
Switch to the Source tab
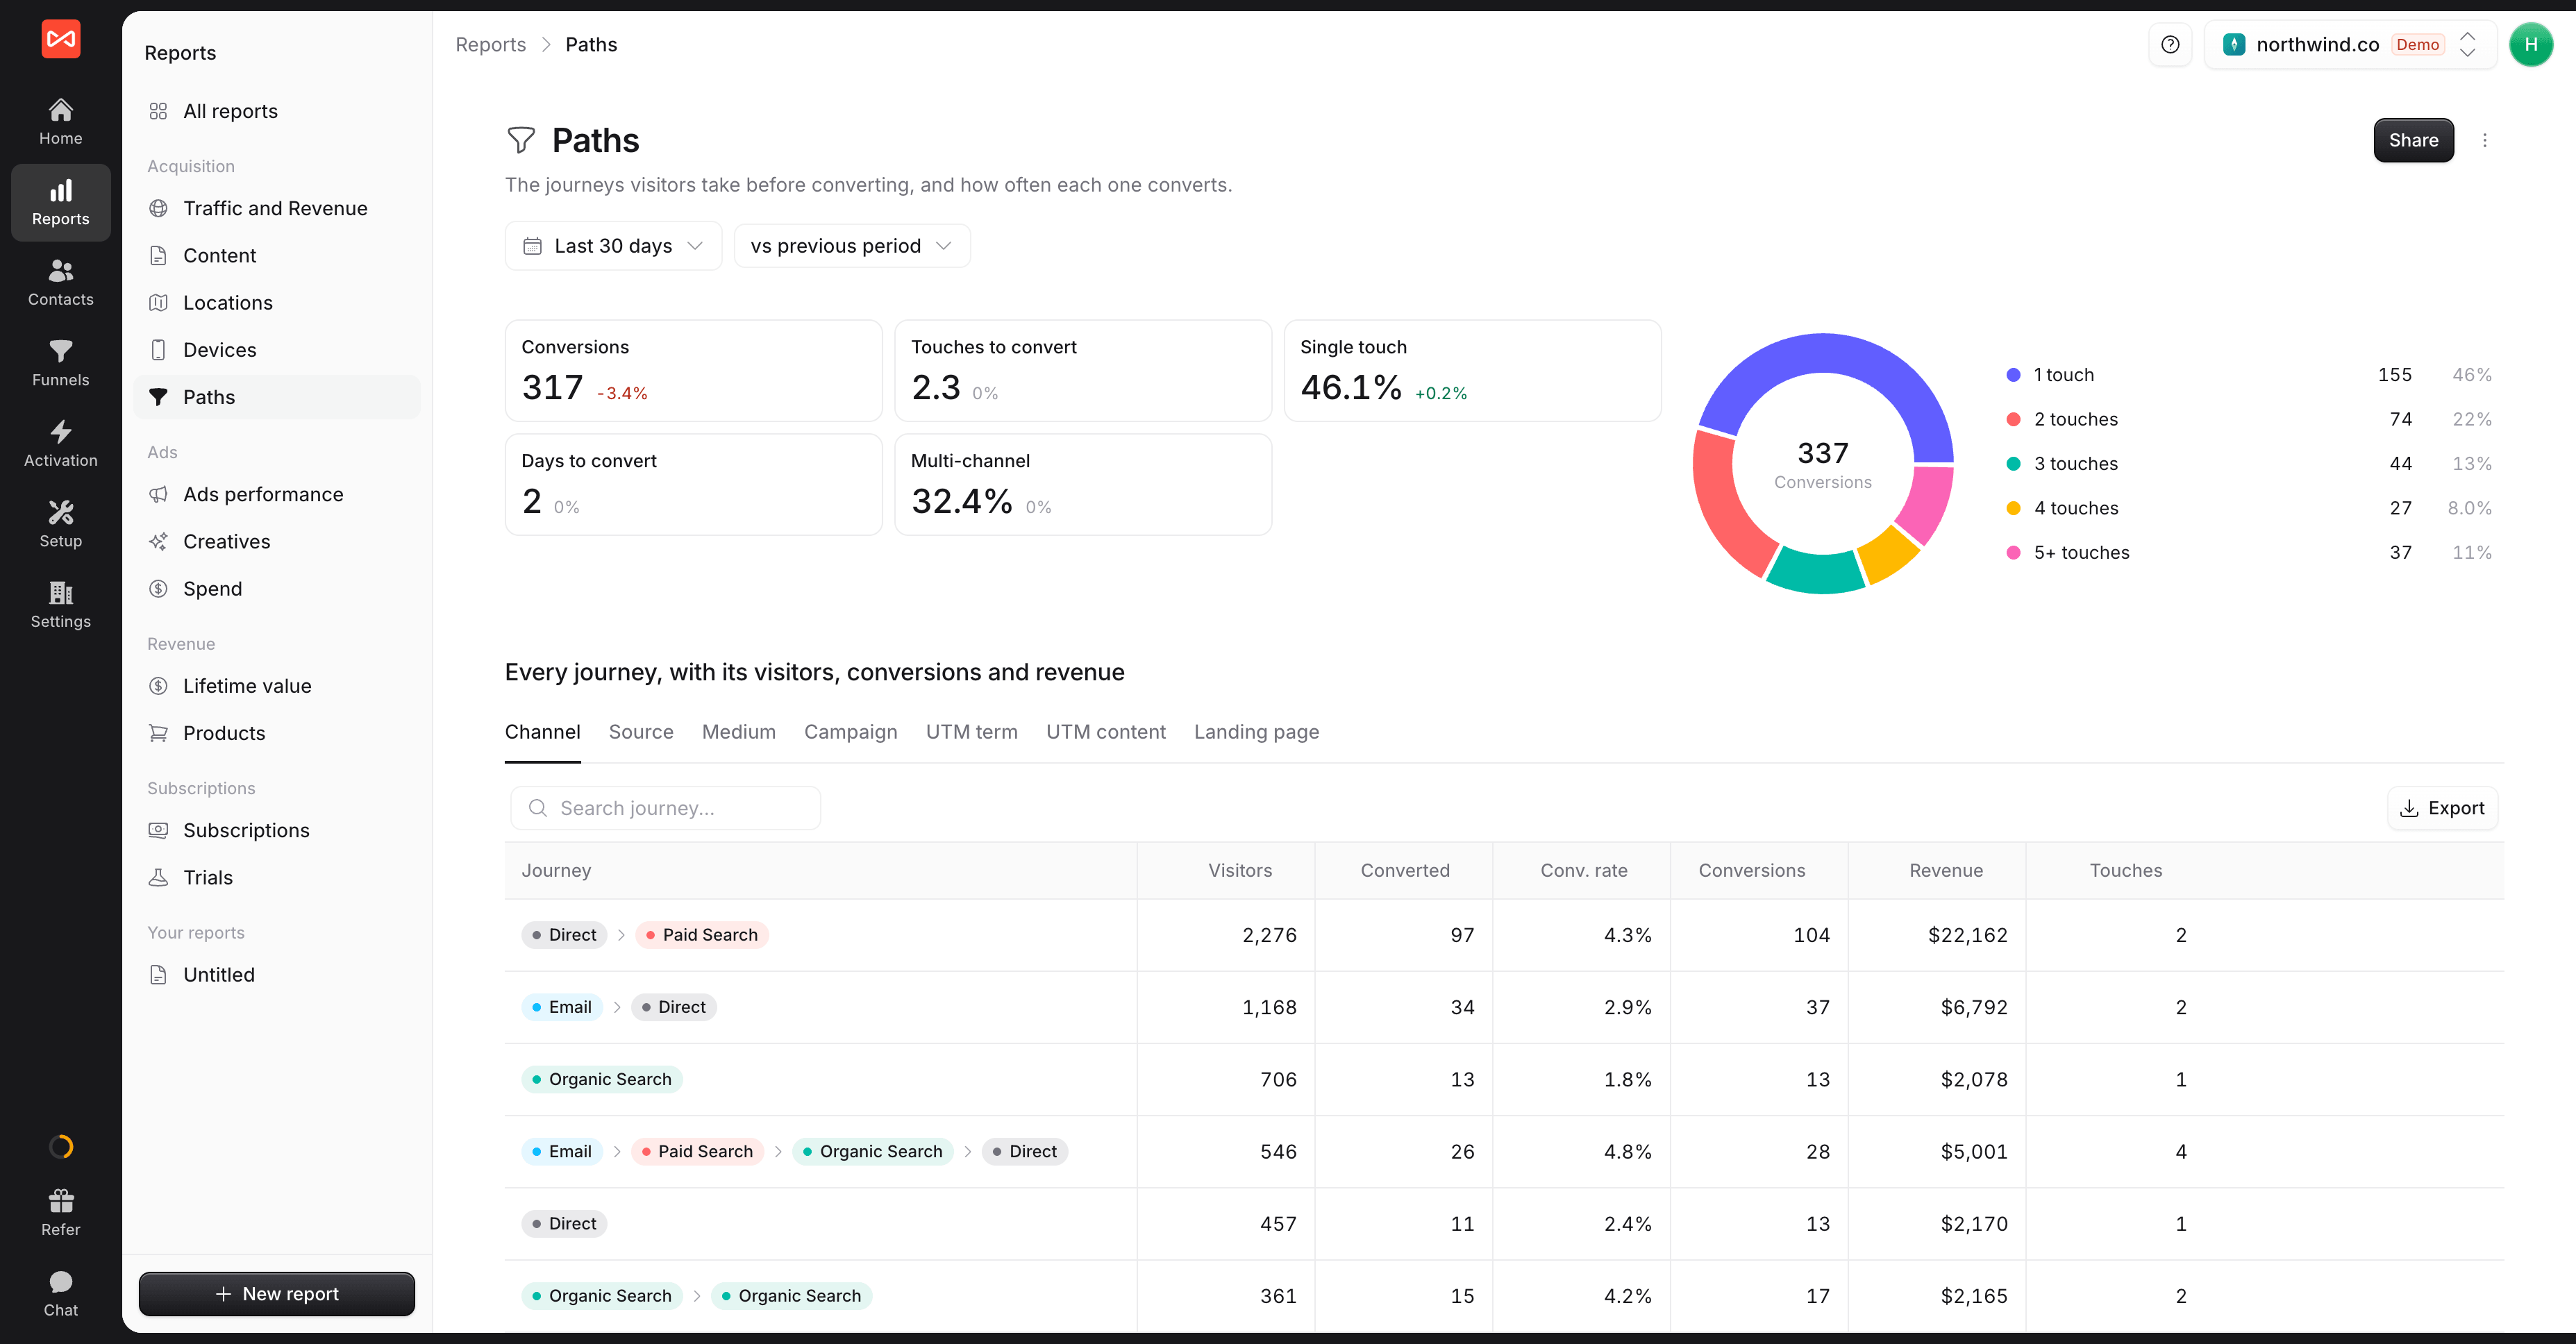pos(640,732)
